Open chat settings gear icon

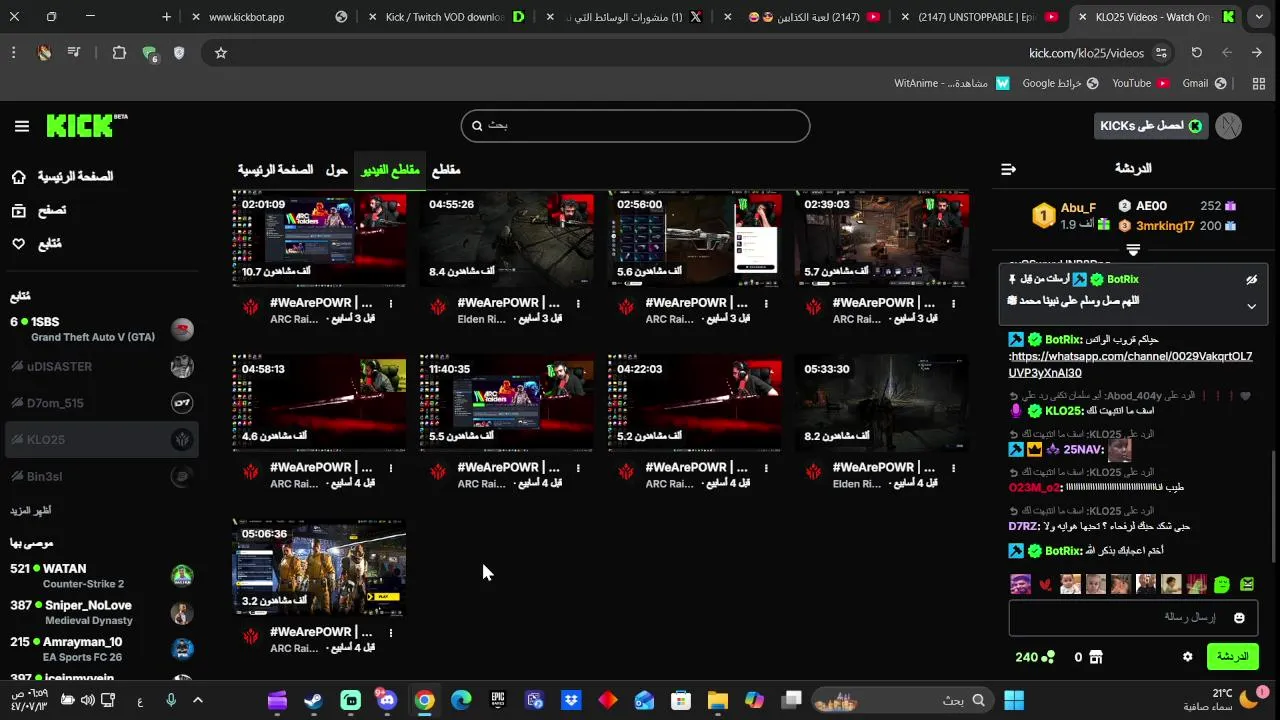(1188, 657)
